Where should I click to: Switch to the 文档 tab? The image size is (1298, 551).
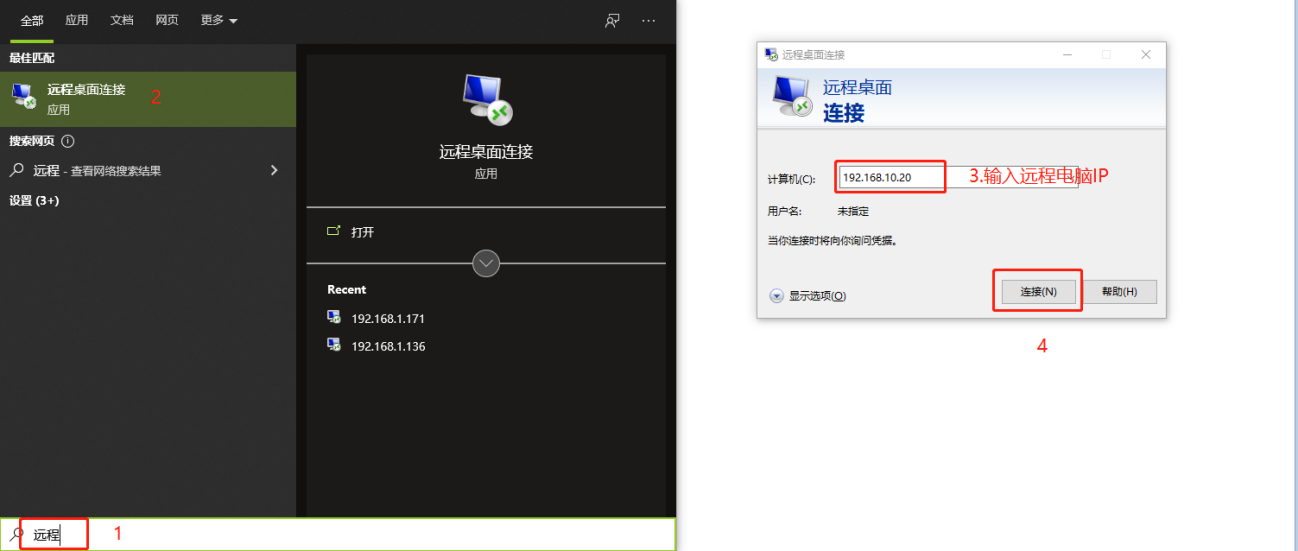(x=122, y=20)
